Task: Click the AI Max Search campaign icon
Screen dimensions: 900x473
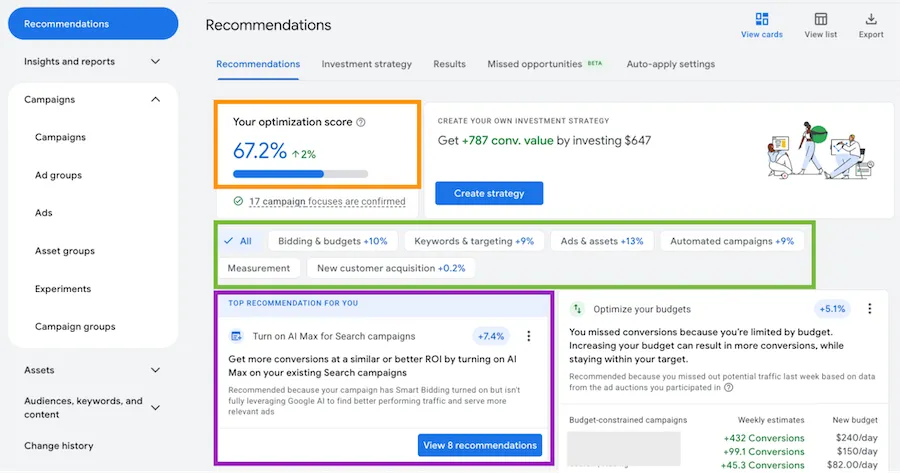Action: [x=236, y=336]
